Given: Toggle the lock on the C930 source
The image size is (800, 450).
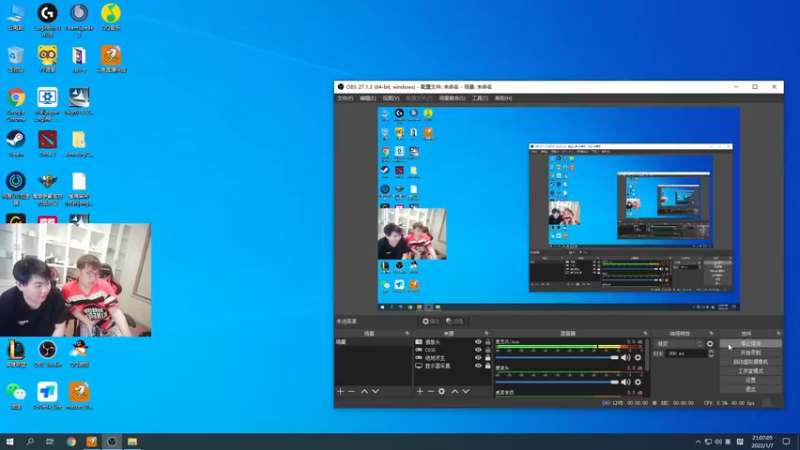Looking at the screenshot, I should (488, 350).
